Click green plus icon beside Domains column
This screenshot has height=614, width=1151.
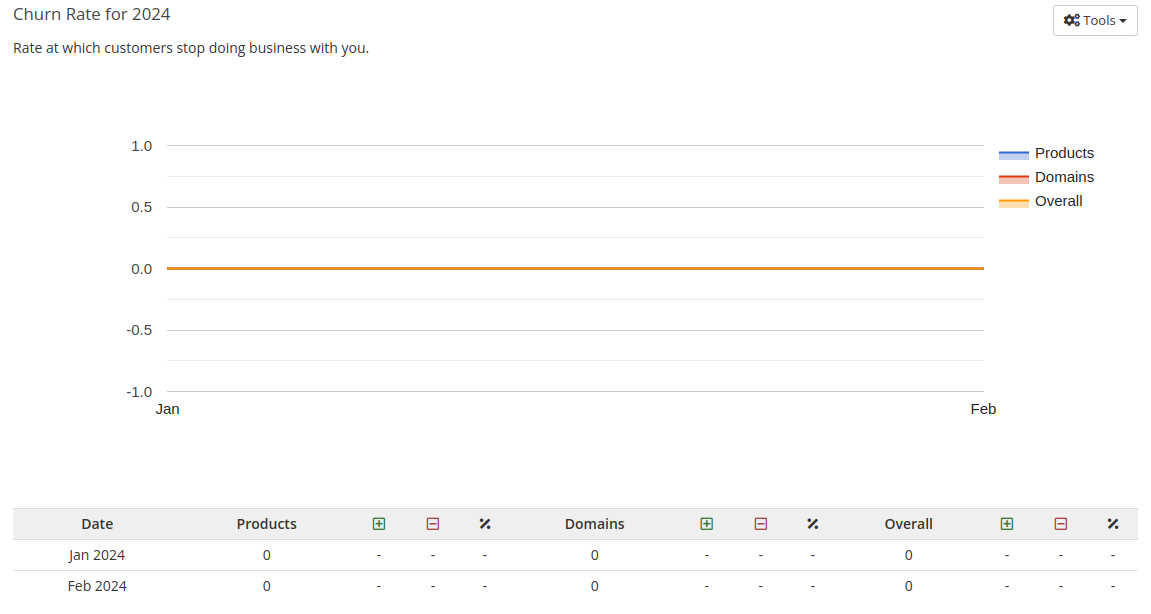click(707, 524)
